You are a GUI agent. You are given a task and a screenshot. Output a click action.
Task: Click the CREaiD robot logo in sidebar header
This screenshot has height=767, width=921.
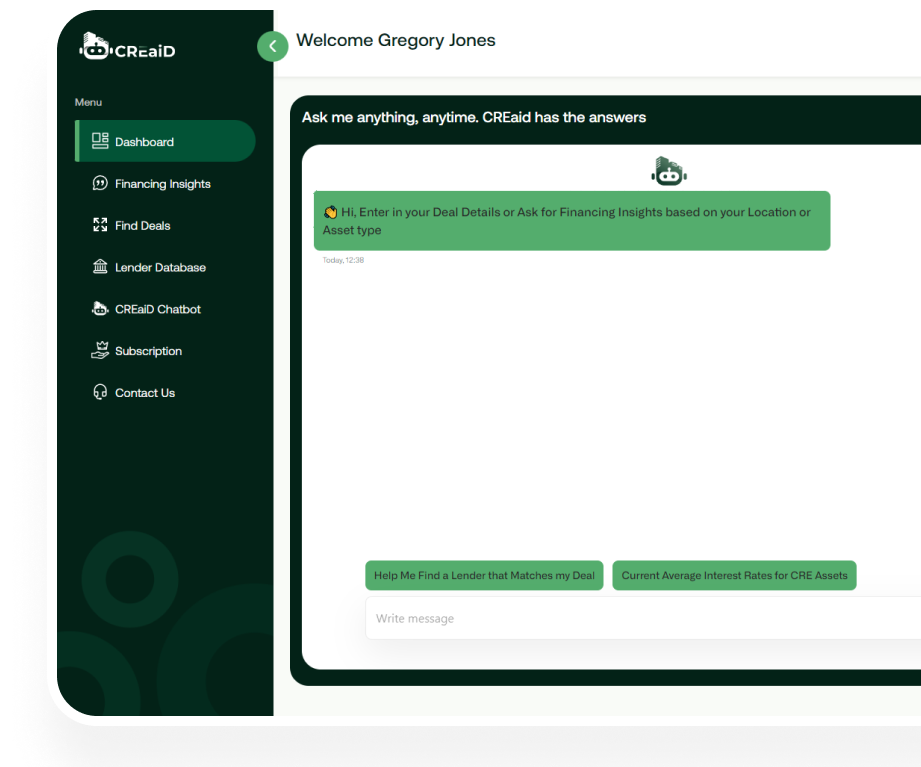pos(127,46)
